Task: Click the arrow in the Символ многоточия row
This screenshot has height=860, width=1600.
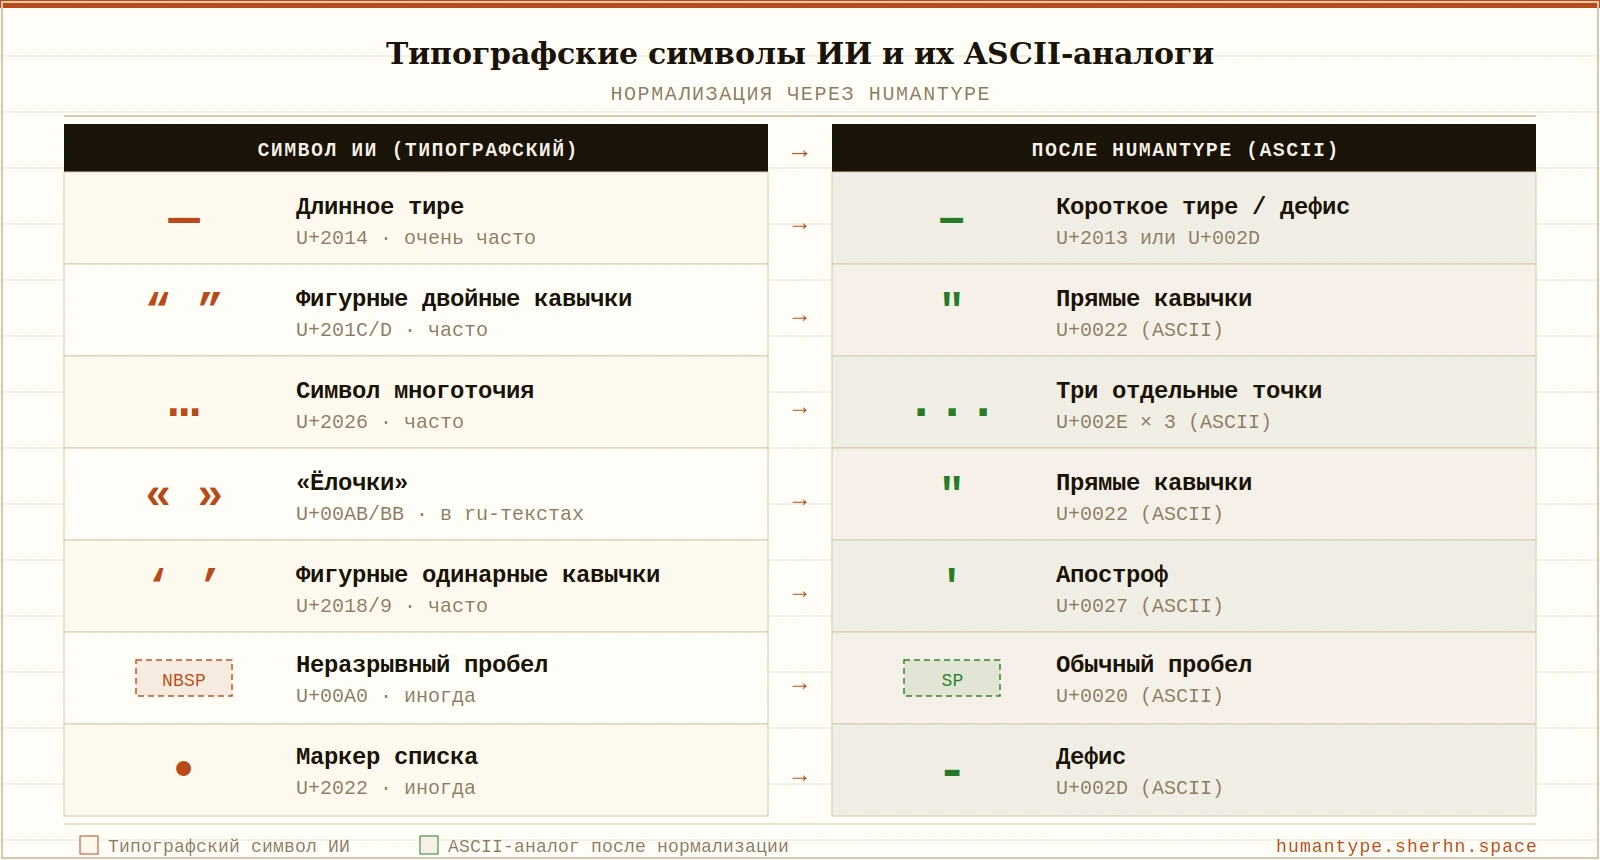Action: 800,410
